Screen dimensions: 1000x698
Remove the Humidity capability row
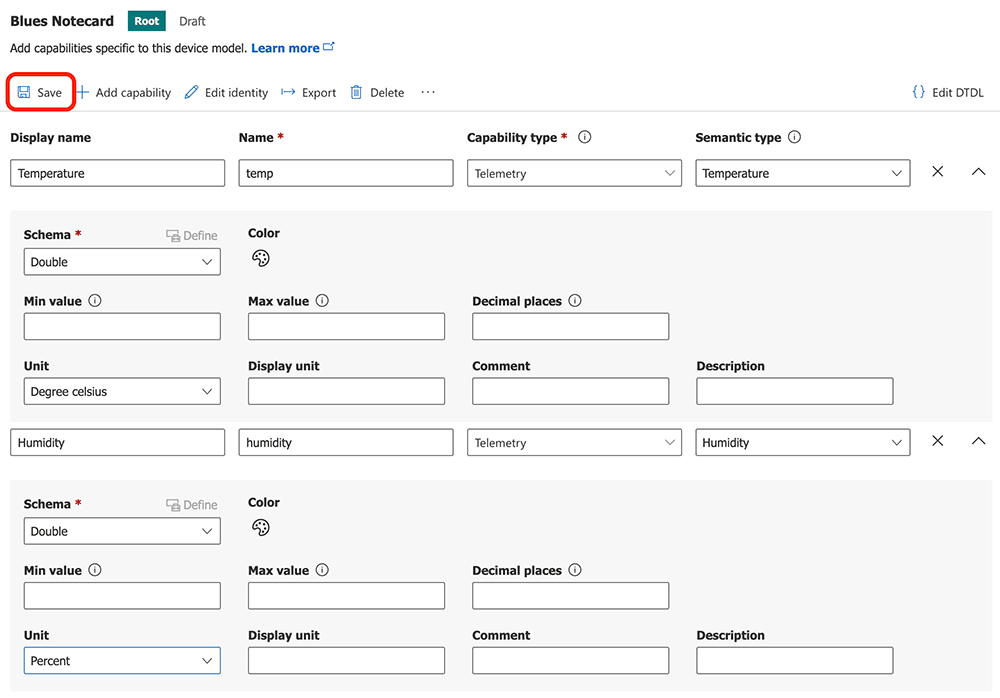point(938,441)
